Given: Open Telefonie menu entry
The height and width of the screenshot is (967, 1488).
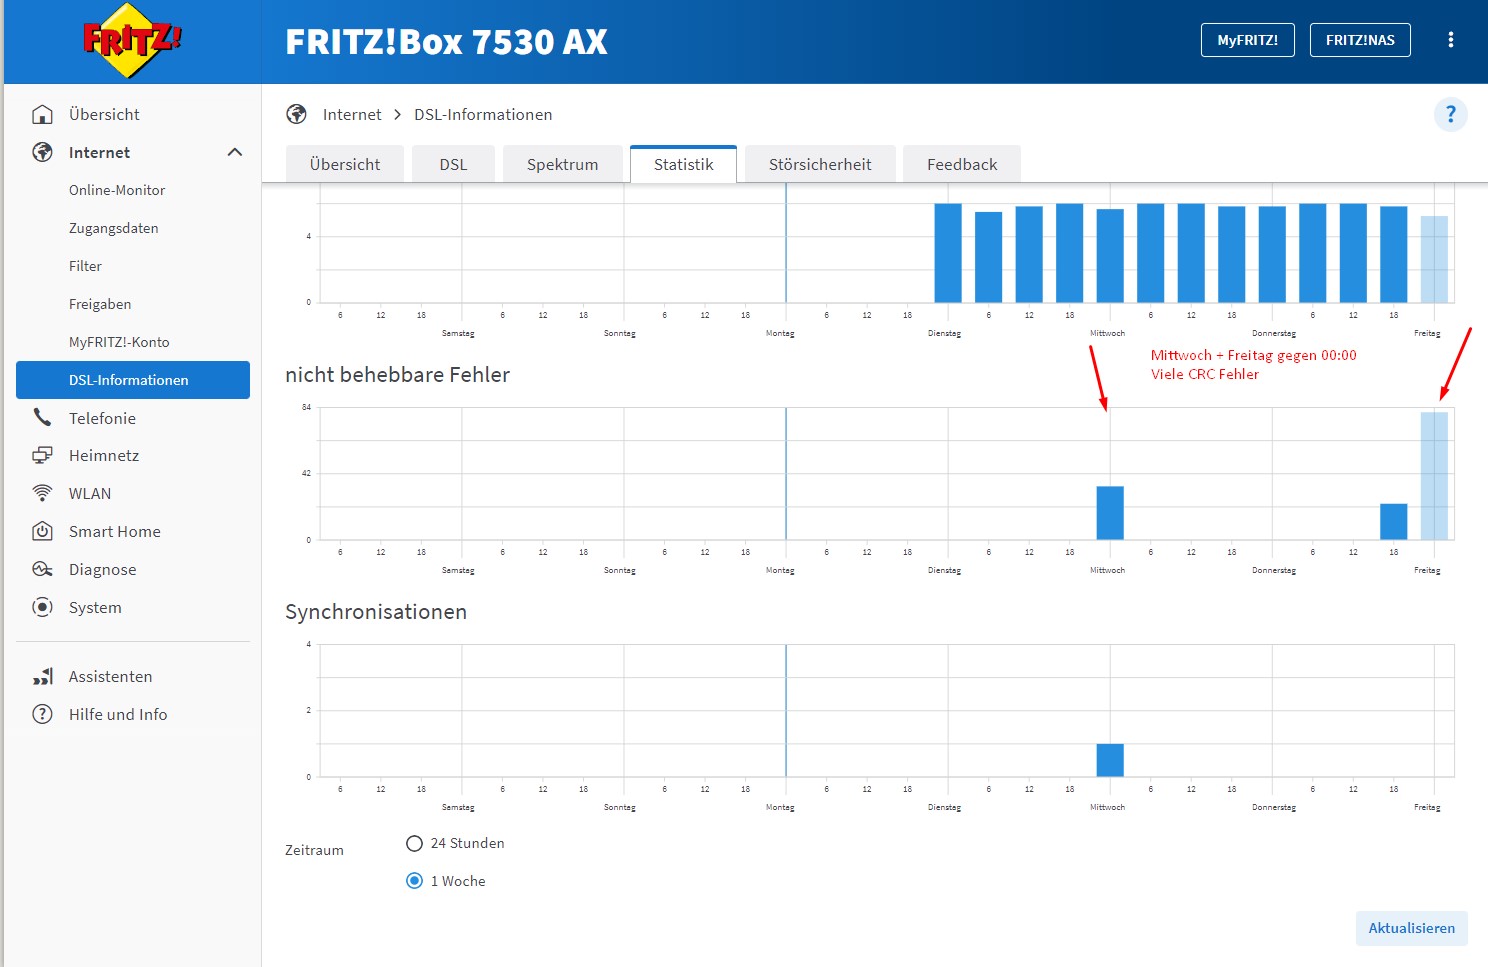Looking at the screenshot, I should point(102,418).
